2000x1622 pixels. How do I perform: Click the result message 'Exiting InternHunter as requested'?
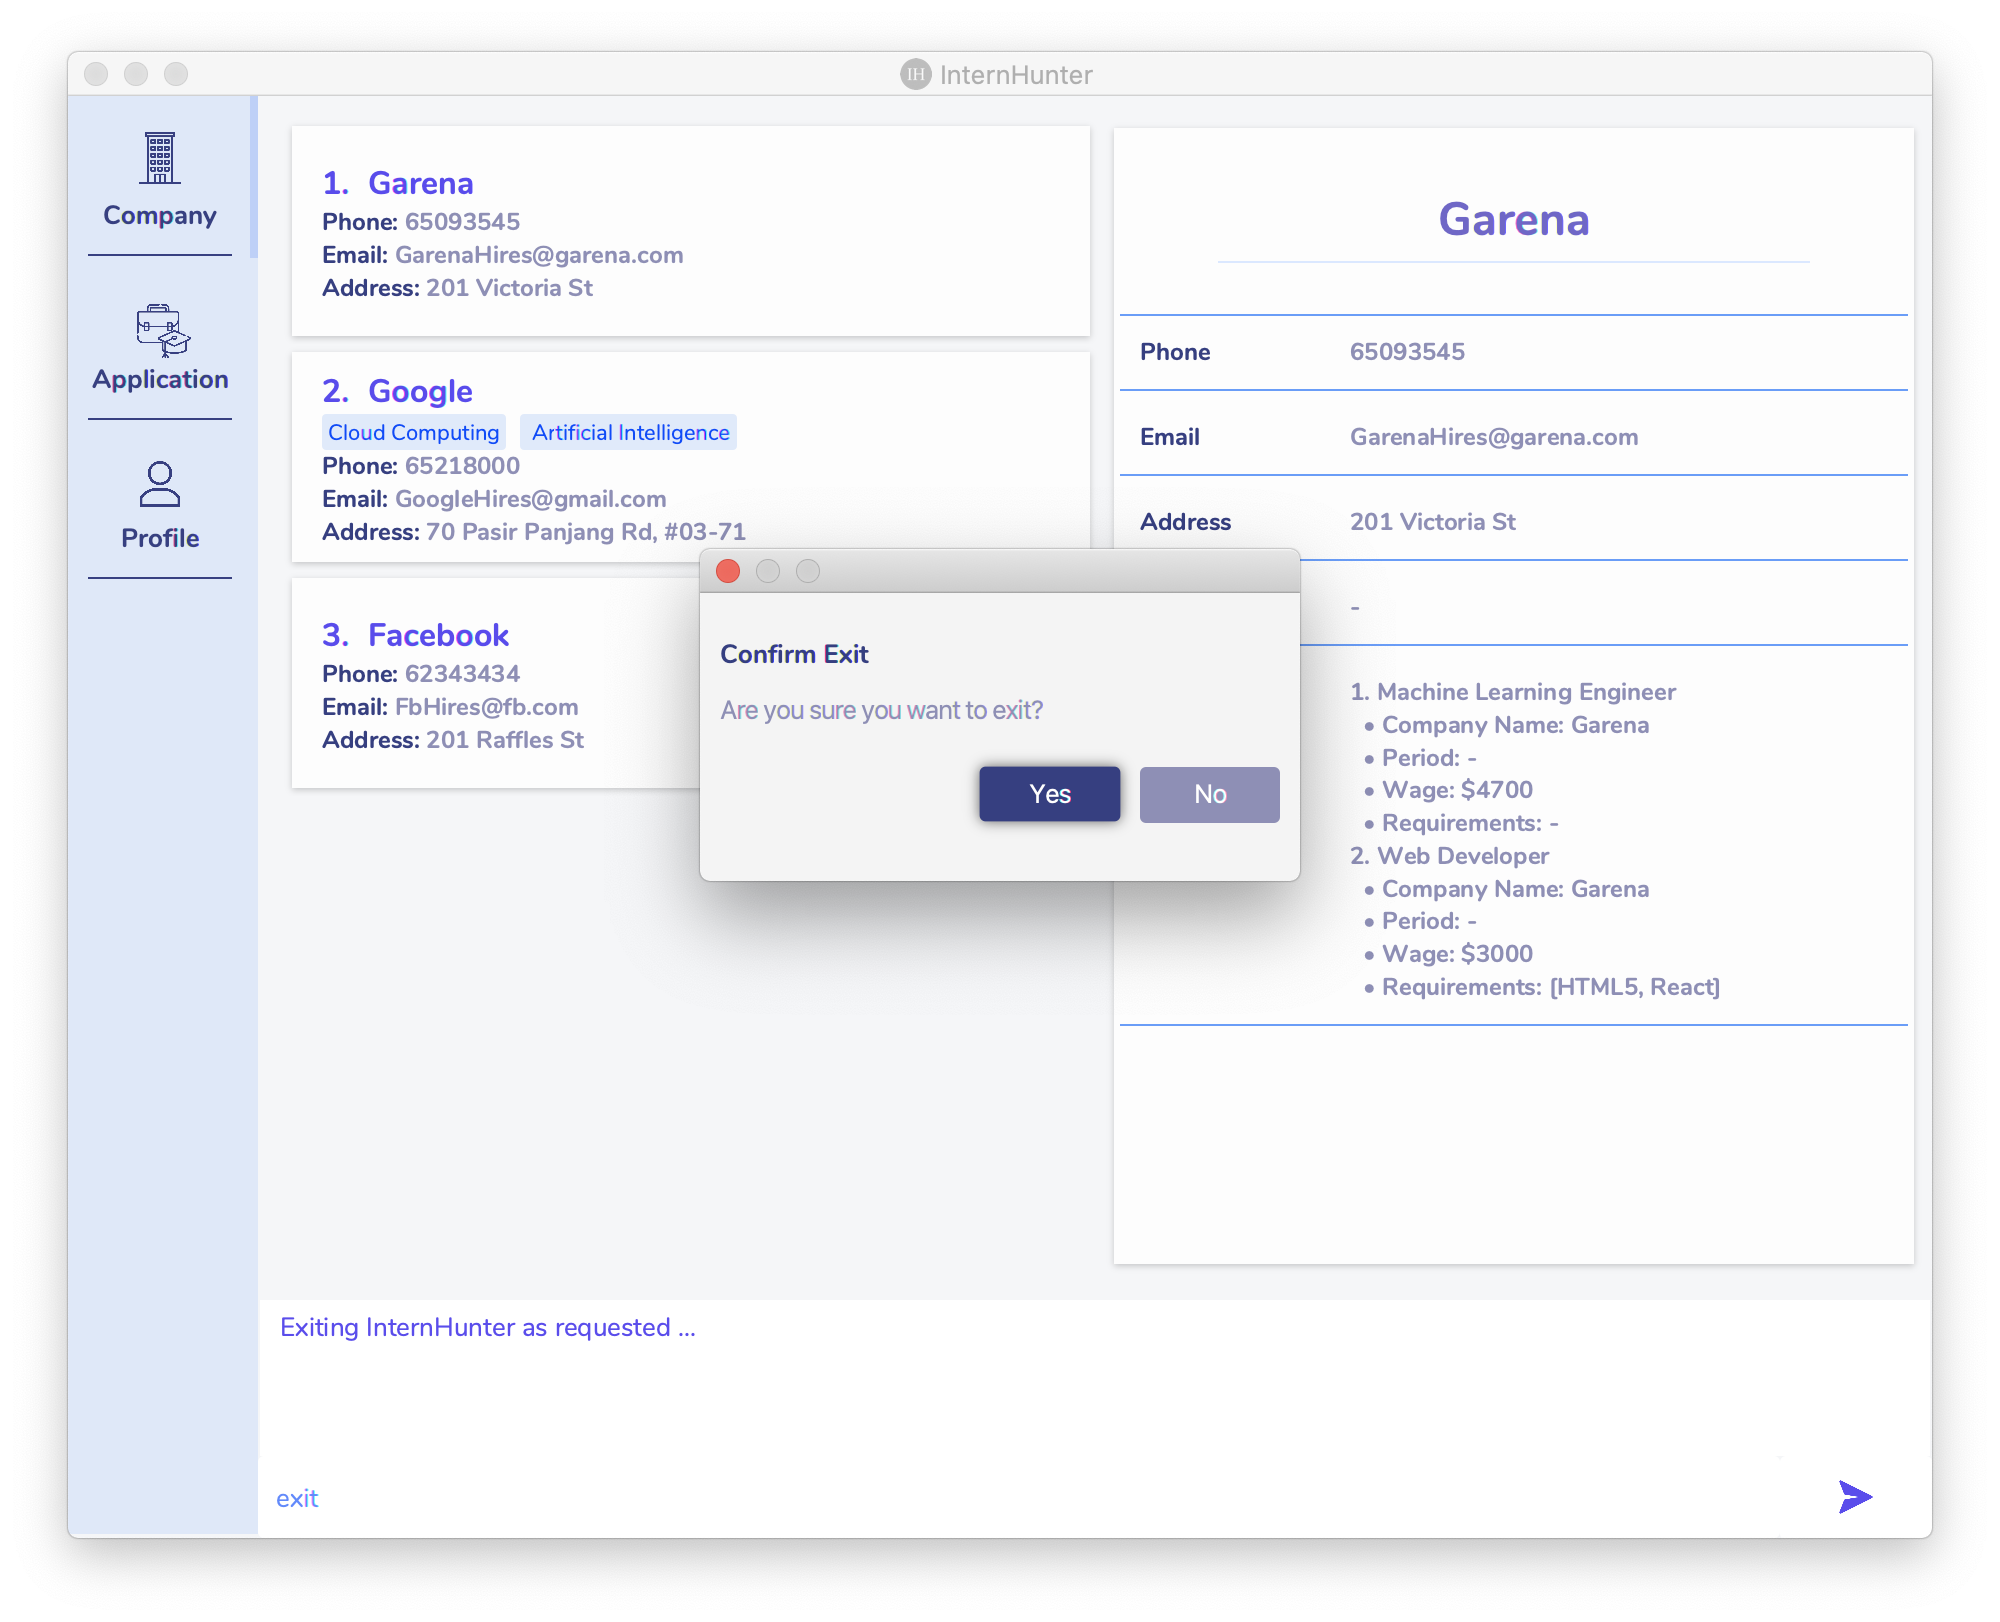coord(487,1327)
